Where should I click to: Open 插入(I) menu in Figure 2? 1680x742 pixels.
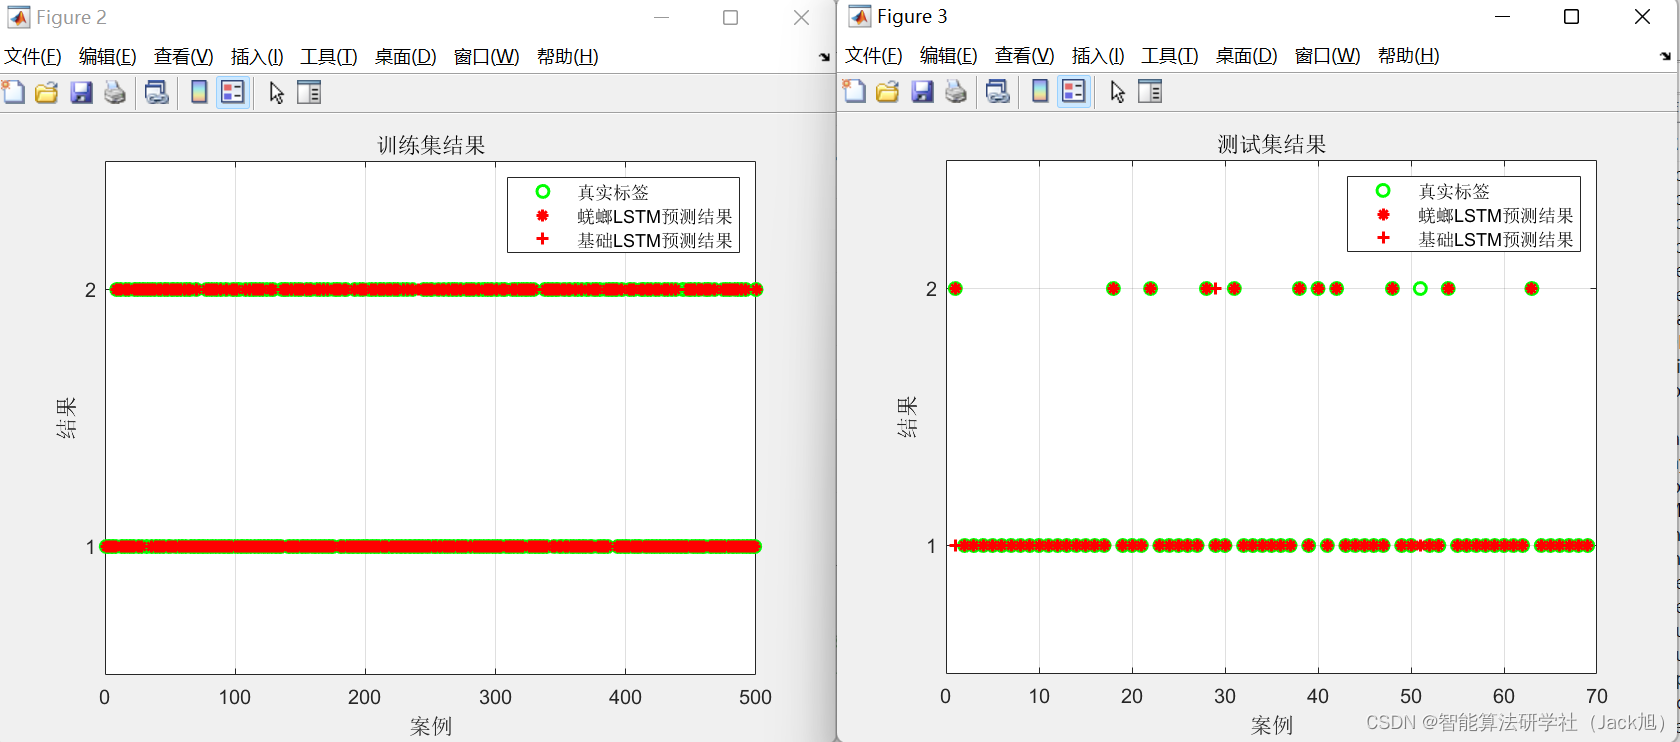click(257, 57)
